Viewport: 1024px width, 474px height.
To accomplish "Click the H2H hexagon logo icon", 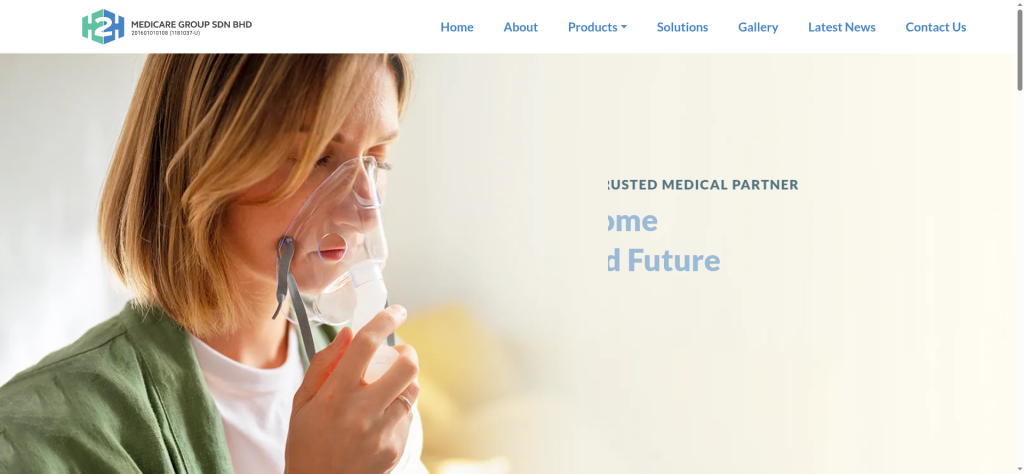I will pyautogui.click(x=103, y=27).
